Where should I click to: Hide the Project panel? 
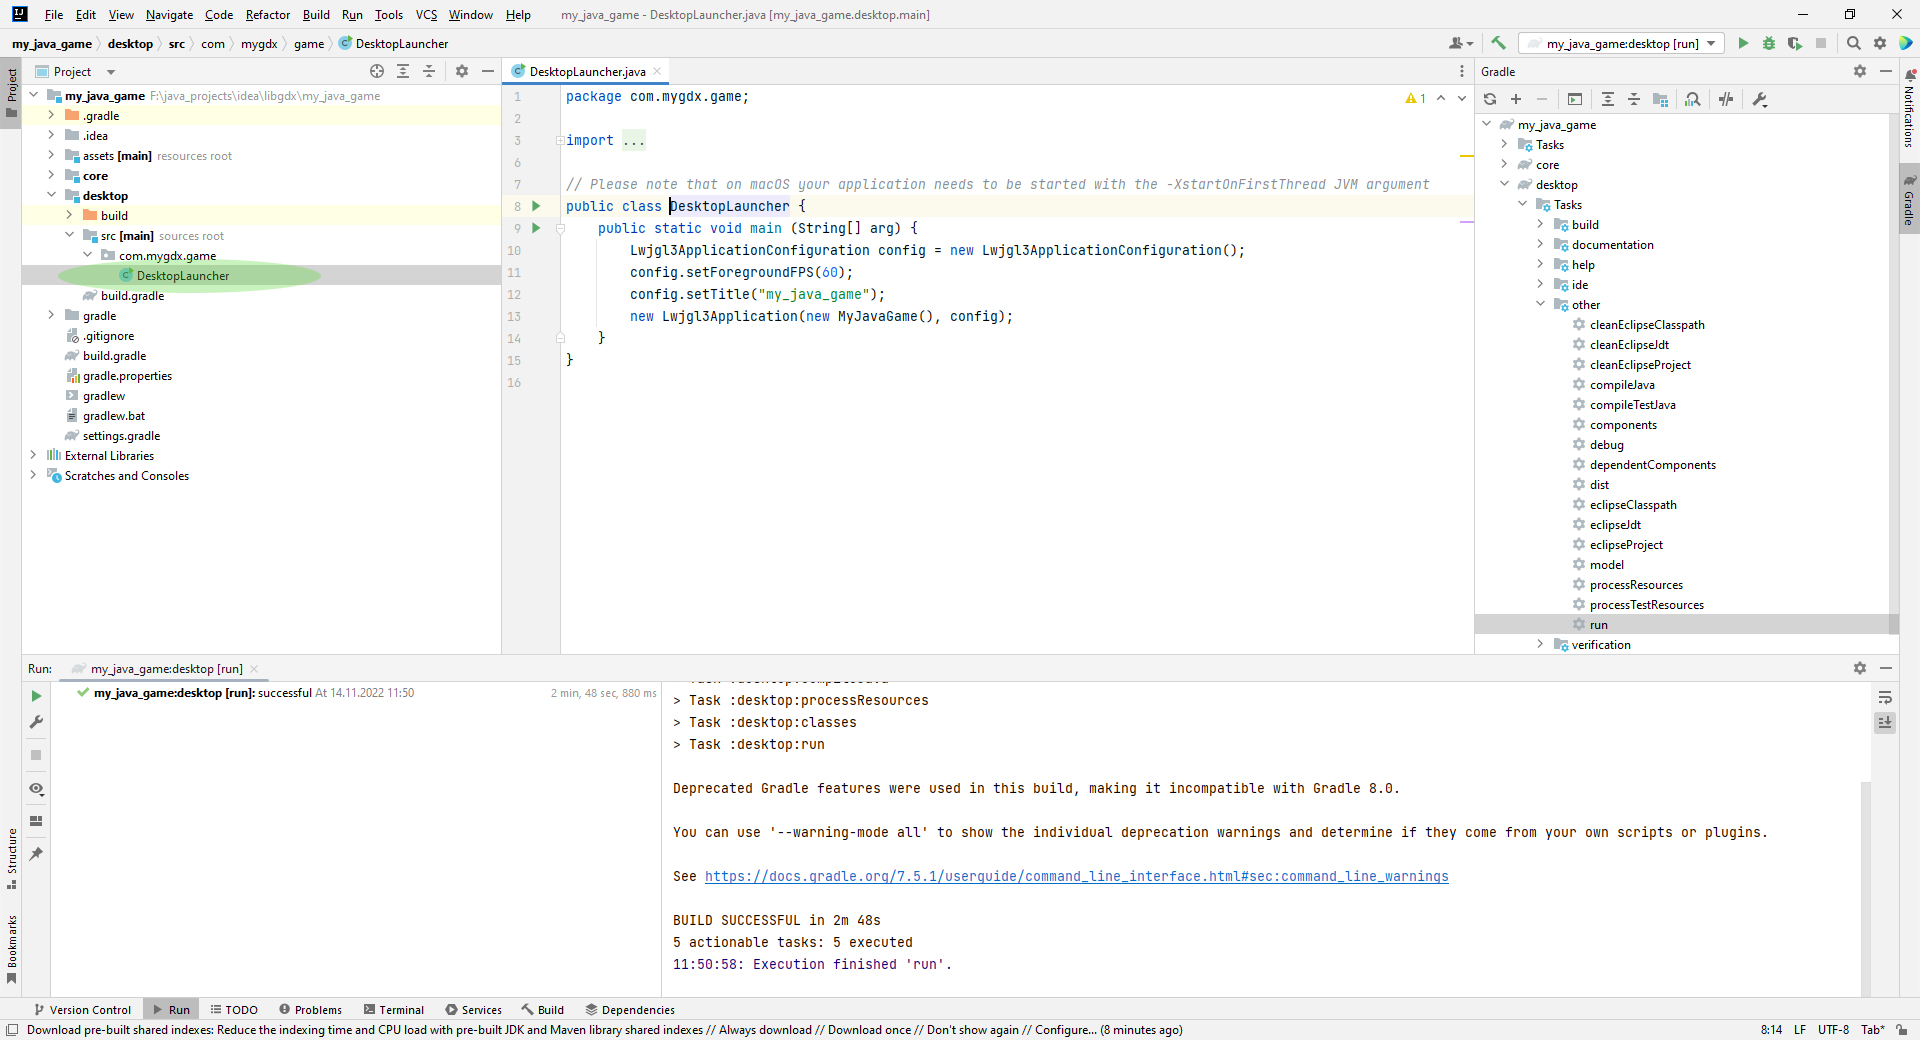[x=488, y=71]
